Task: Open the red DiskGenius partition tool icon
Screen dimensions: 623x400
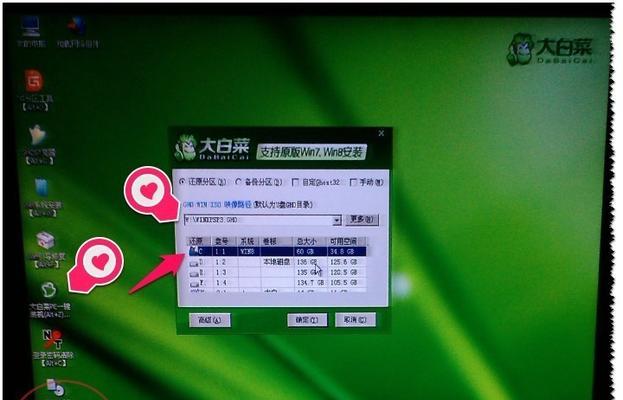Action: click(34, 81)
